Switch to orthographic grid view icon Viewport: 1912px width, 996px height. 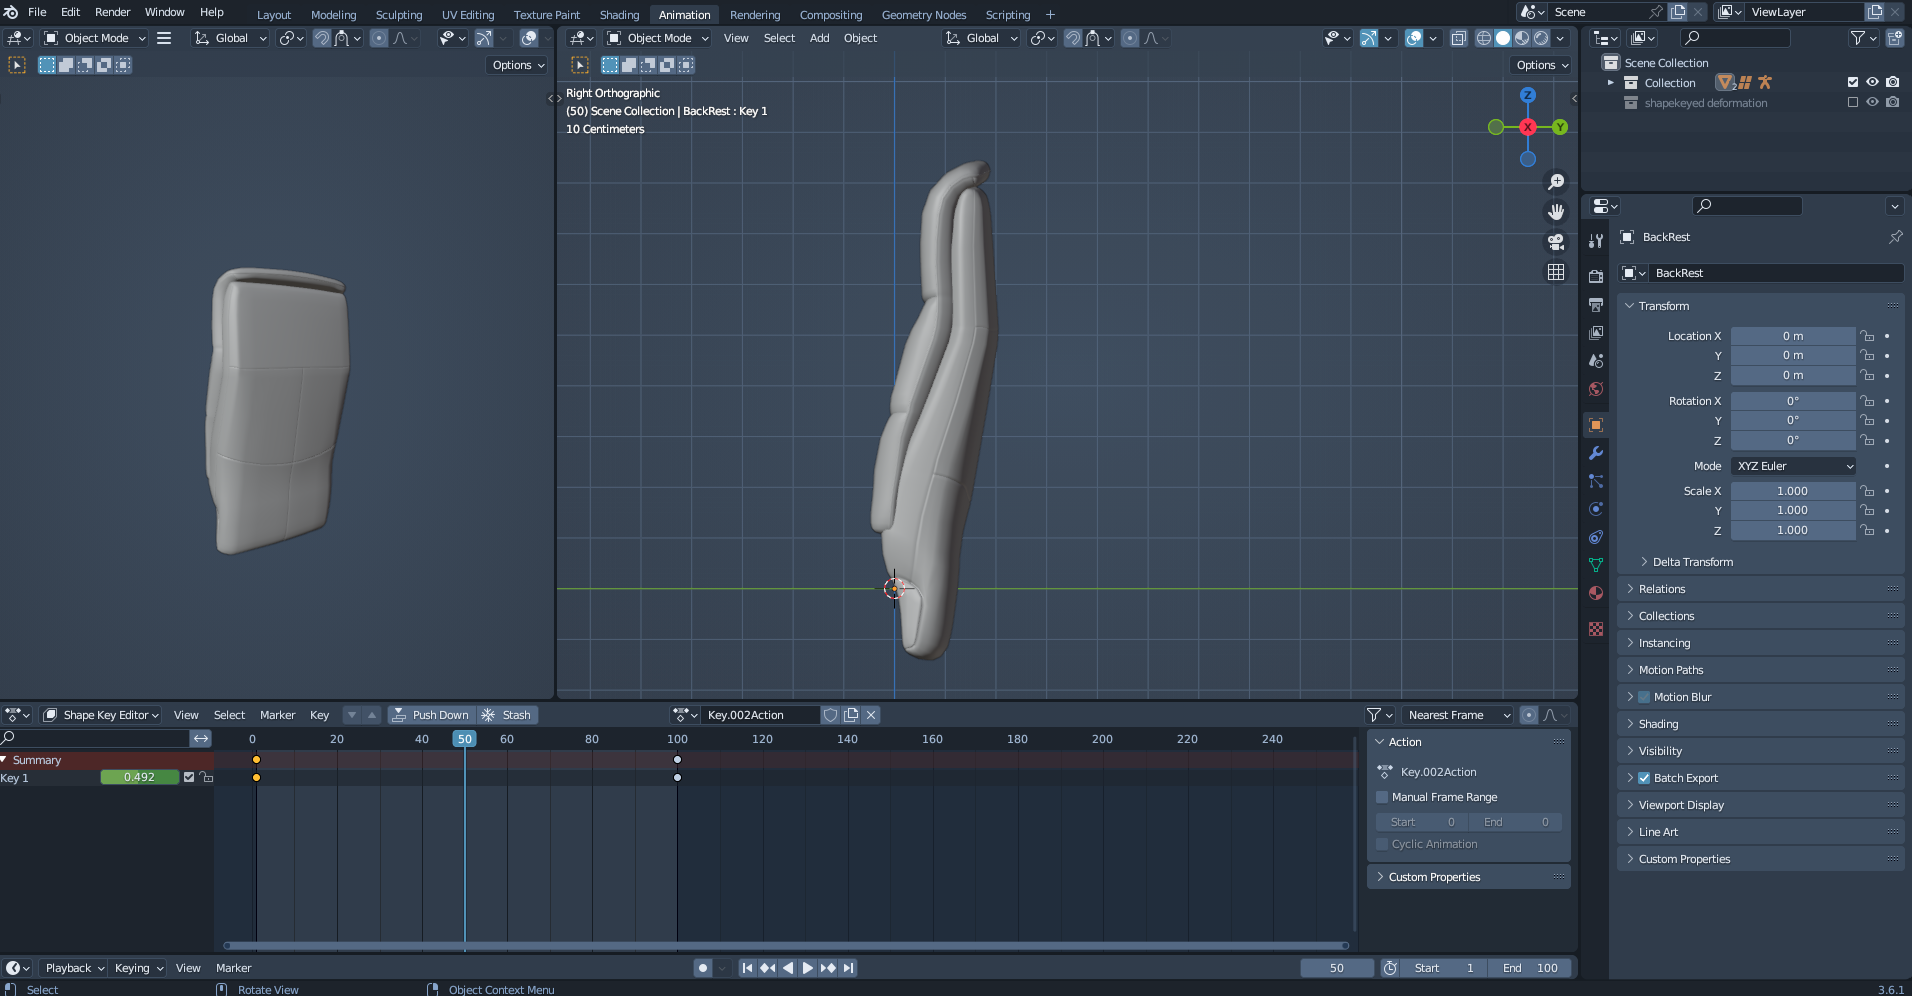click(1556, 272)
